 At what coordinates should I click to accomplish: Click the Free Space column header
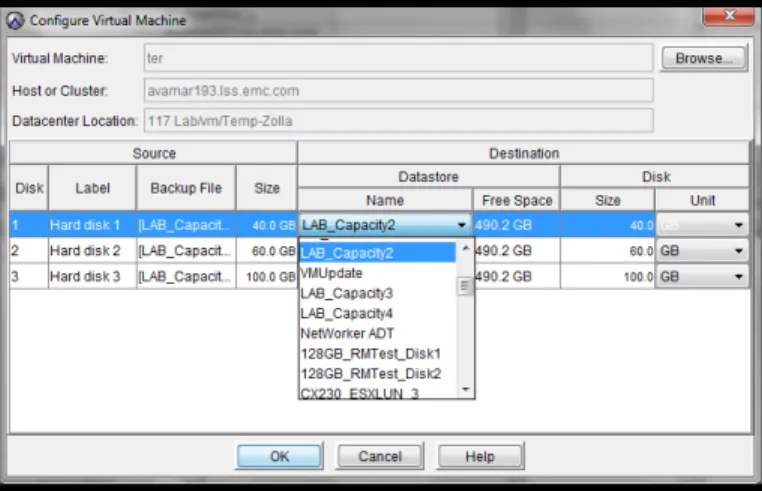coord(517,200)
